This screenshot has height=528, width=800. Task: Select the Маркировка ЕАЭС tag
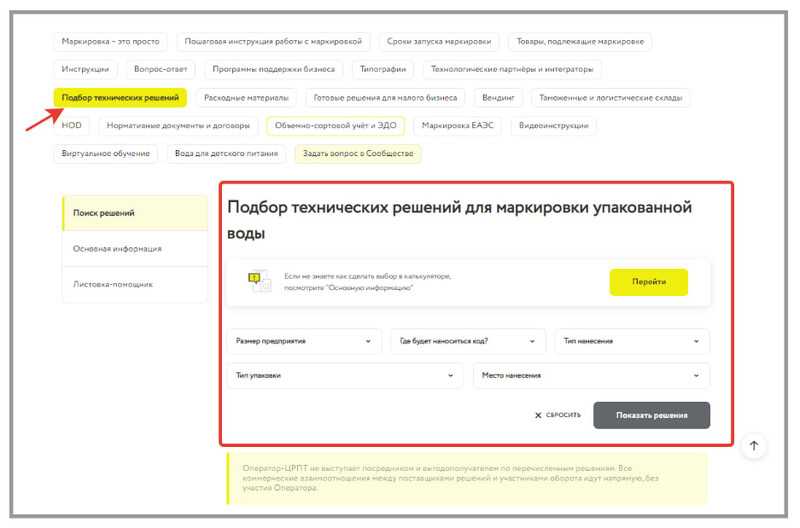[x=458, y=125]
